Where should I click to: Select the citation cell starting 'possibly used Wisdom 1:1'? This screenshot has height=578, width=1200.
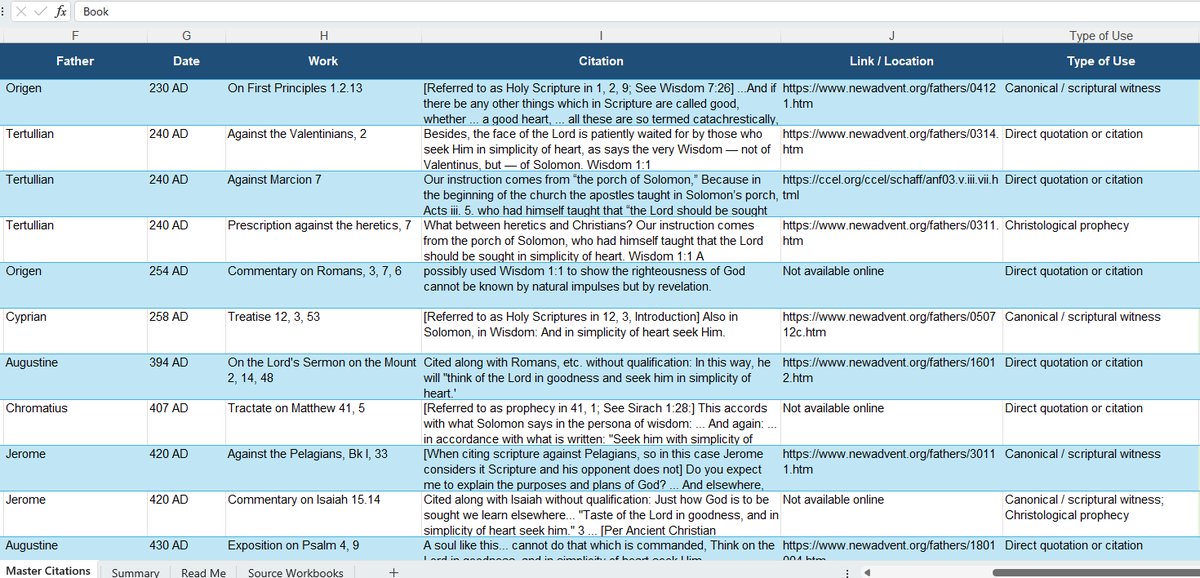pyautogui.click(x=600, y=285)
